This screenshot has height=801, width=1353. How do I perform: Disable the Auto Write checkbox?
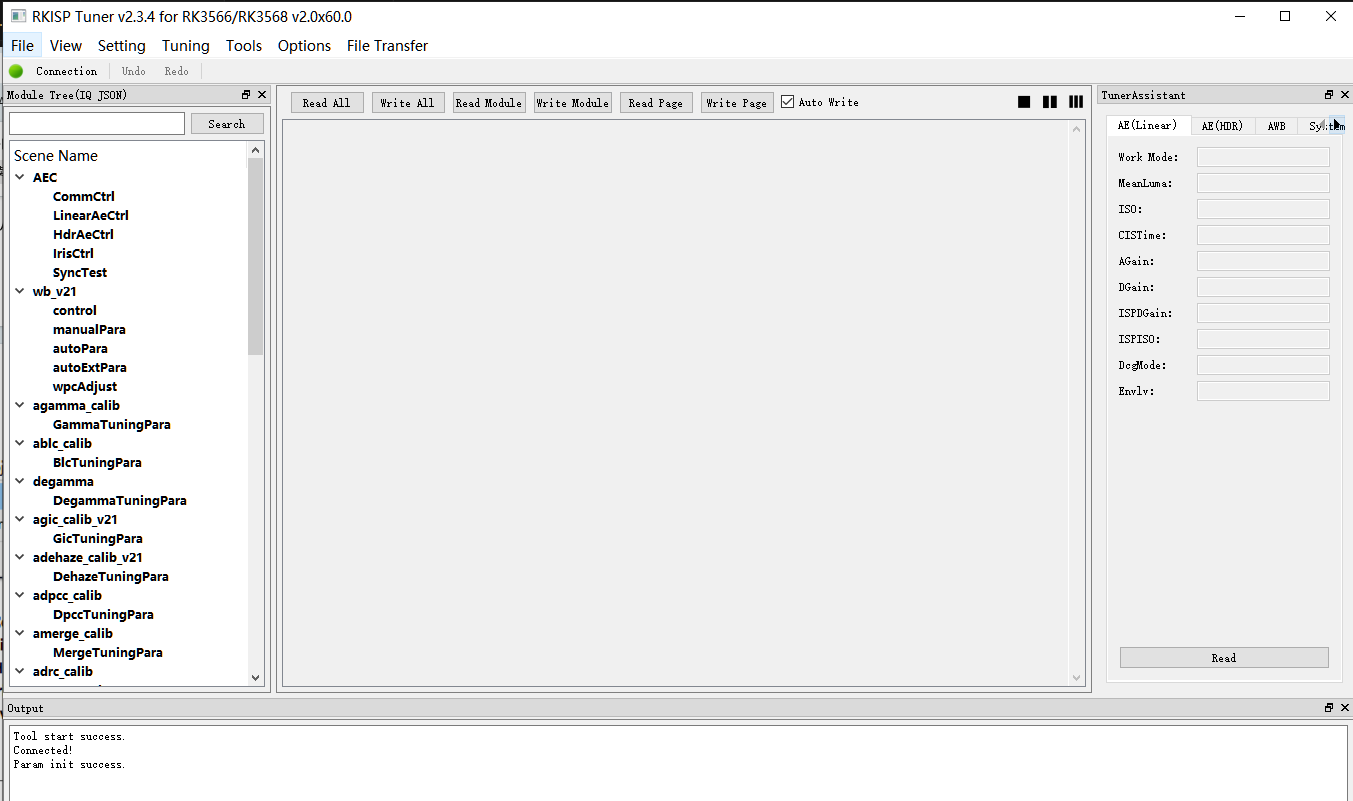788,102
